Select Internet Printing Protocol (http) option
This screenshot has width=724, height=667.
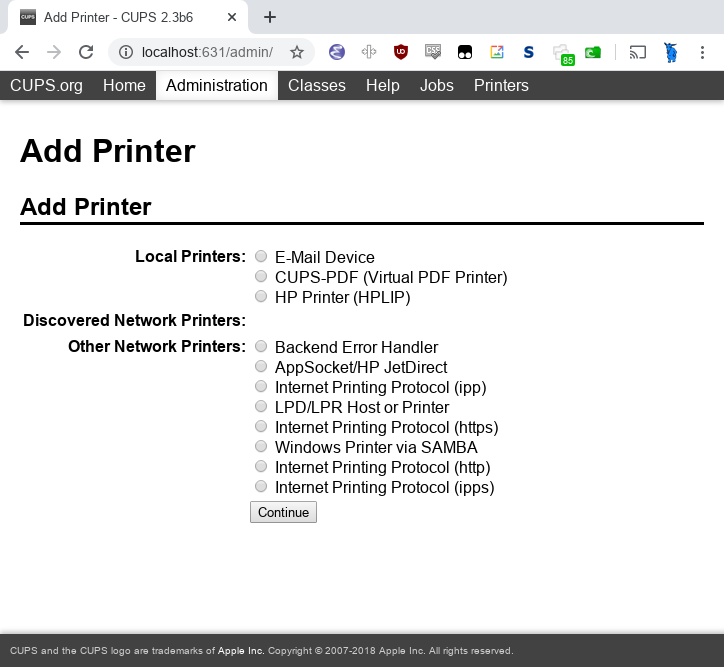(261, 466)
